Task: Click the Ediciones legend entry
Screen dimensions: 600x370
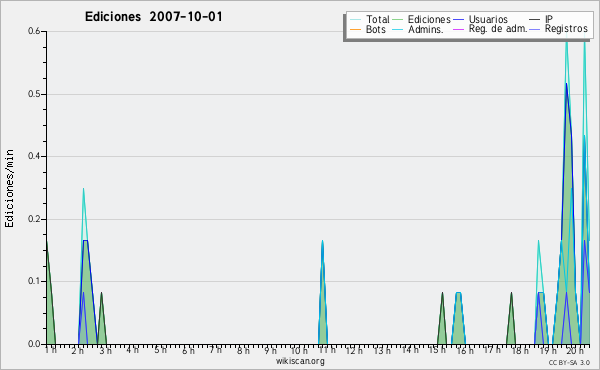Action: pyautogui.click(x=422, y=19)
